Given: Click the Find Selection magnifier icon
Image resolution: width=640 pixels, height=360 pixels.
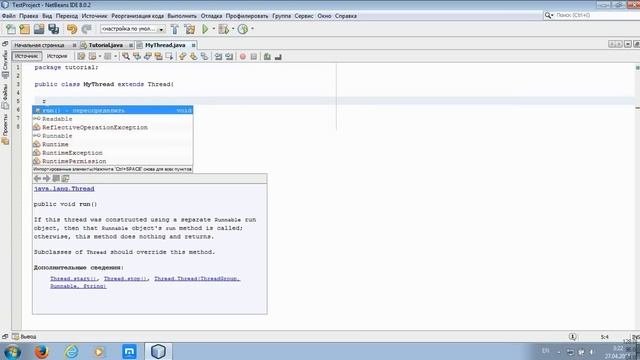Looking at the screenshot, I should point(126,57).
